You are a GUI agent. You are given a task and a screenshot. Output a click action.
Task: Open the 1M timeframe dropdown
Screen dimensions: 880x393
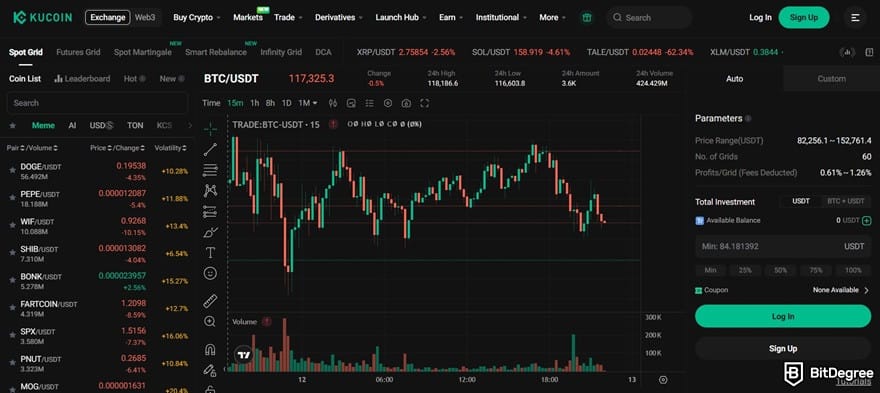click(308, 103)
